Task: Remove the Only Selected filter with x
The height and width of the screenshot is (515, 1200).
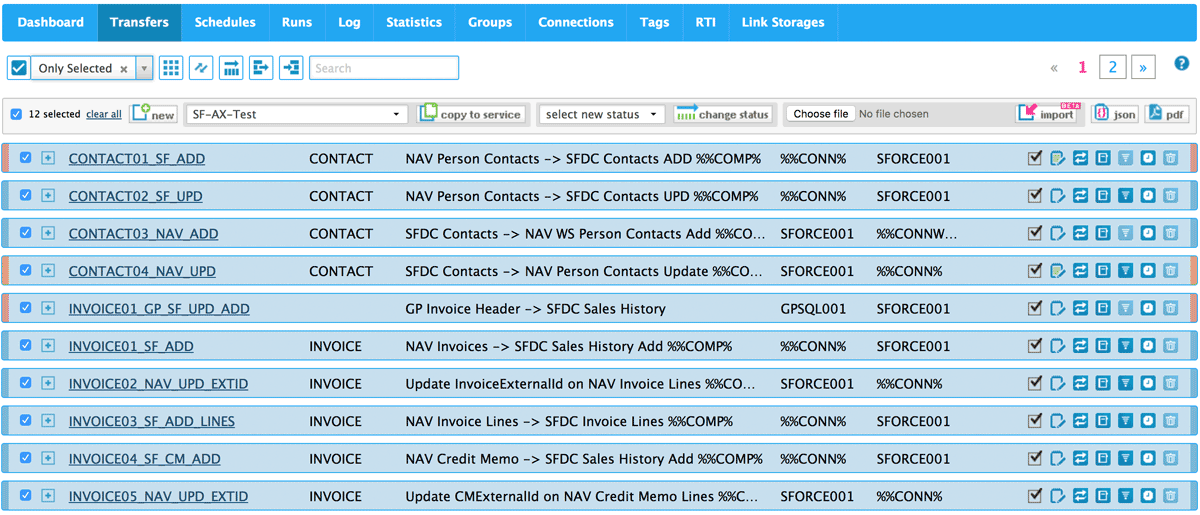Action: pyautogui.click(x=124, y=69)
